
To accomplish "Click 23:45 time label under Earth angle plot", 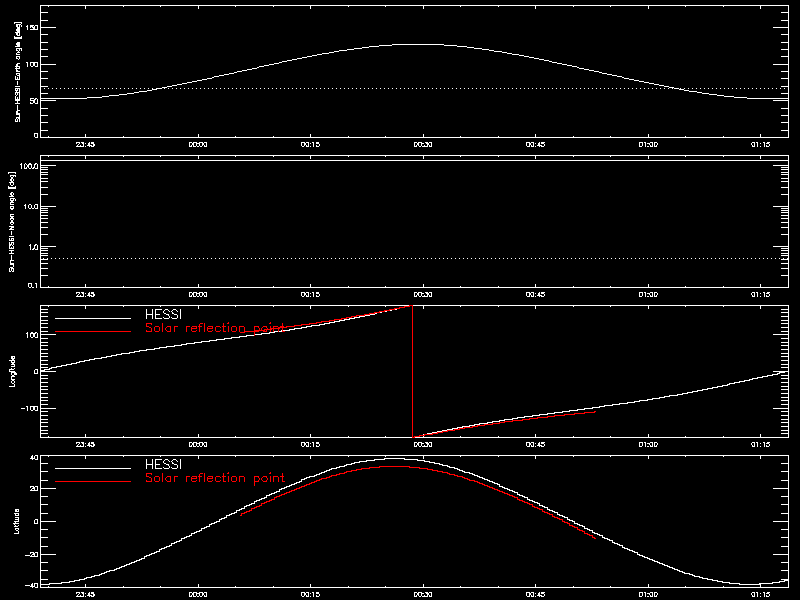I will click(85, 144).
